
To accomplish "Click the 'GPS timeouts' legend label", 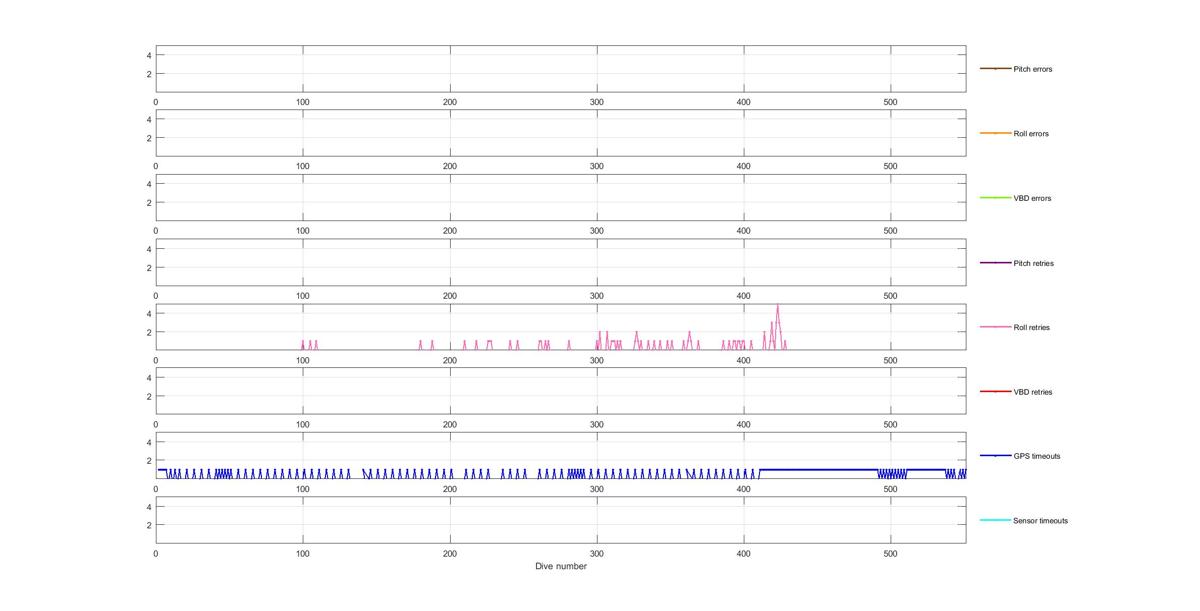I will [1036, 456].
